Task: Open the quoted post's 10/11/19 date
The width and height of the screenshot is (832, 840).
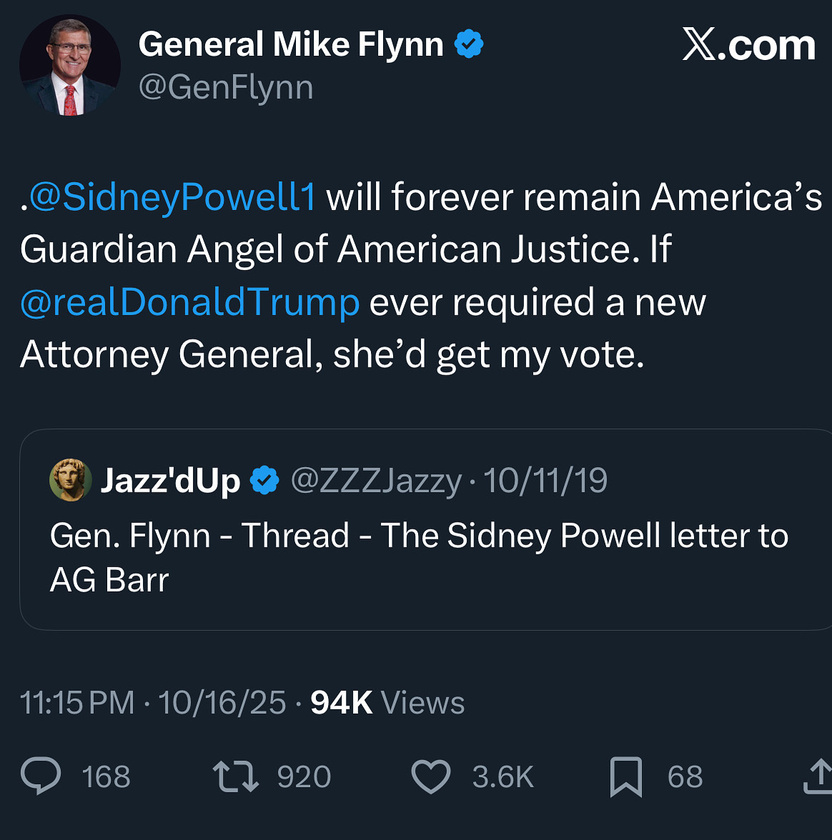Action: (x=546, y=481)
